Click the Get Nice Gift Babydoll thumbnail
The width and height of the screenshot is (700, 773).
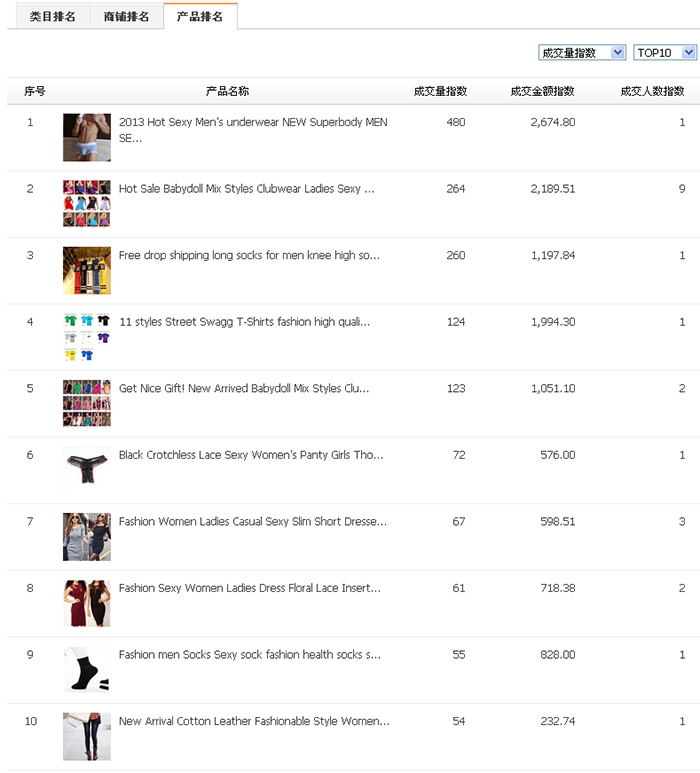pos(87,403)
